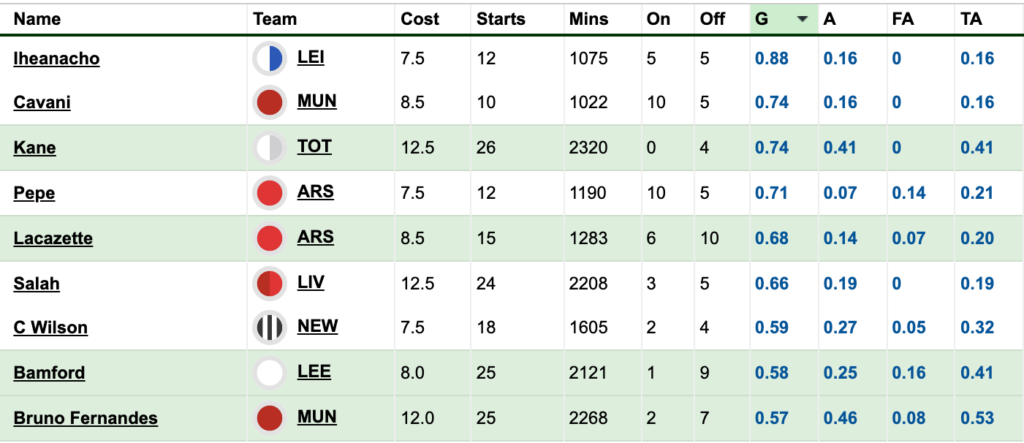Viewport: 1024px width, 443px height.
Task: Sort the table by the Cost column
Action: click(420, 20)
